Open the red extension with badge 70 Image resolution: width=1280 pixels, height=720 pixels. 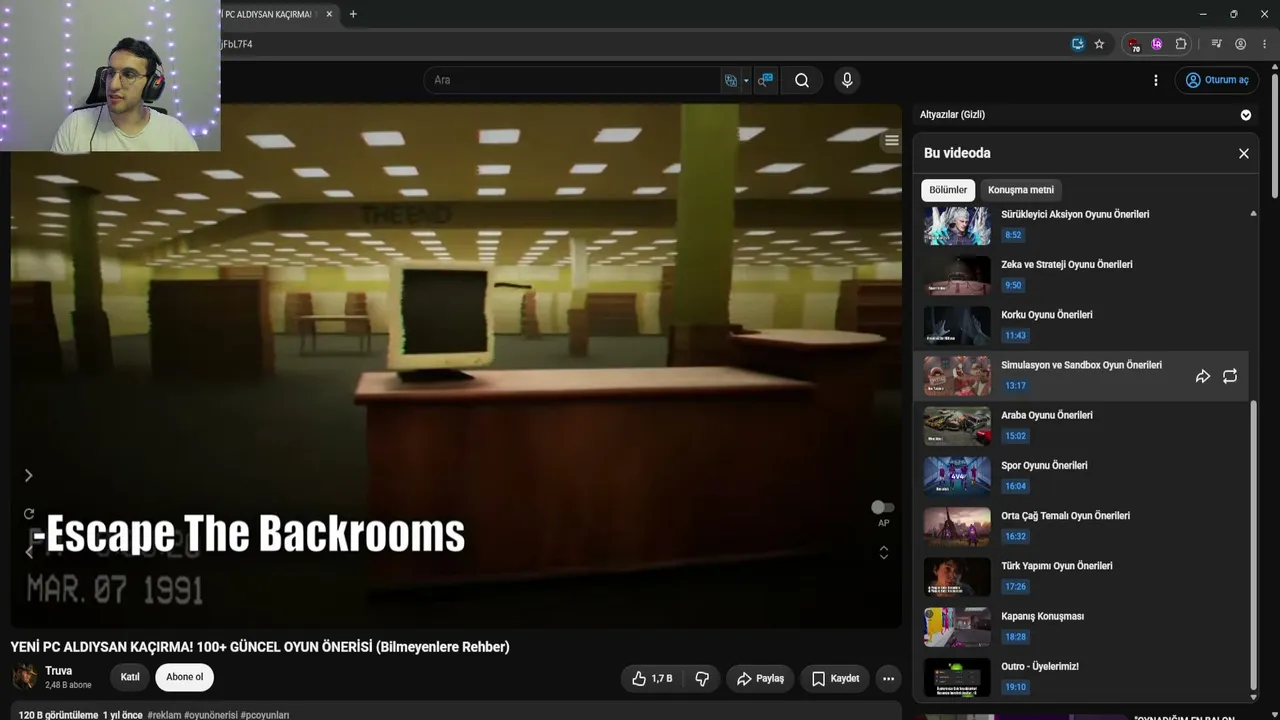point(1133,44)
